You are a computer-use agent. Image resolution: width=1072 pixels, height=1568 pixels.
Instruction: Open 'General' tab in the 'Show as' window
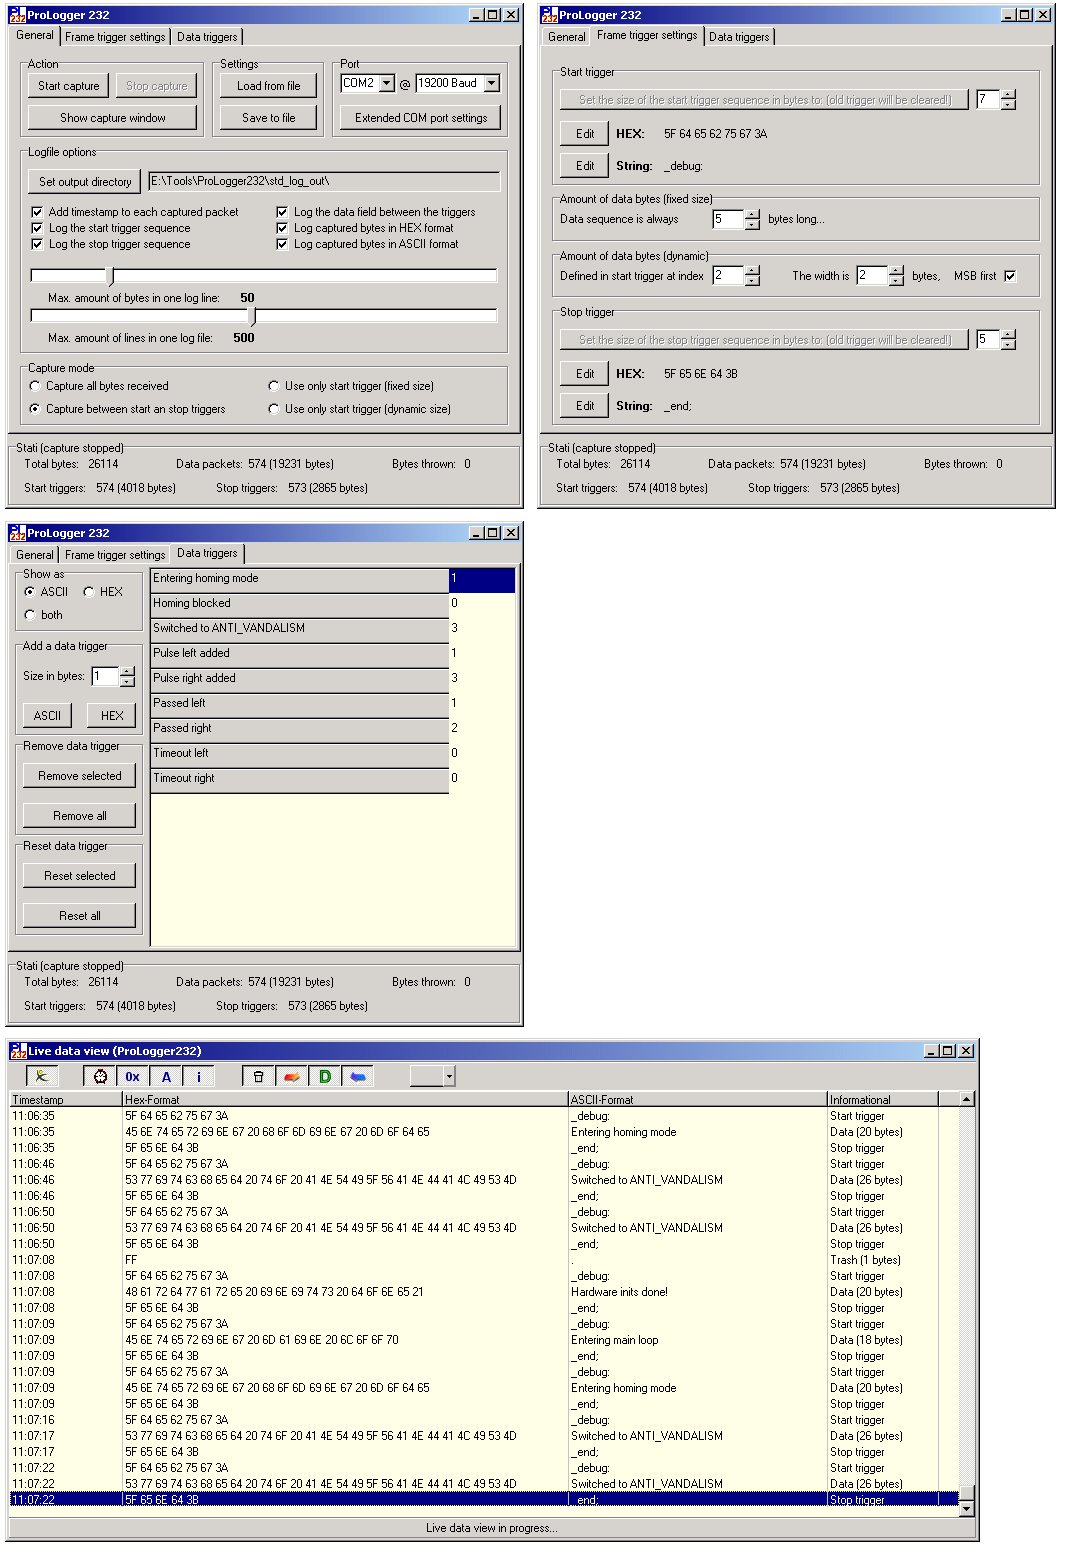coord(35,555)
